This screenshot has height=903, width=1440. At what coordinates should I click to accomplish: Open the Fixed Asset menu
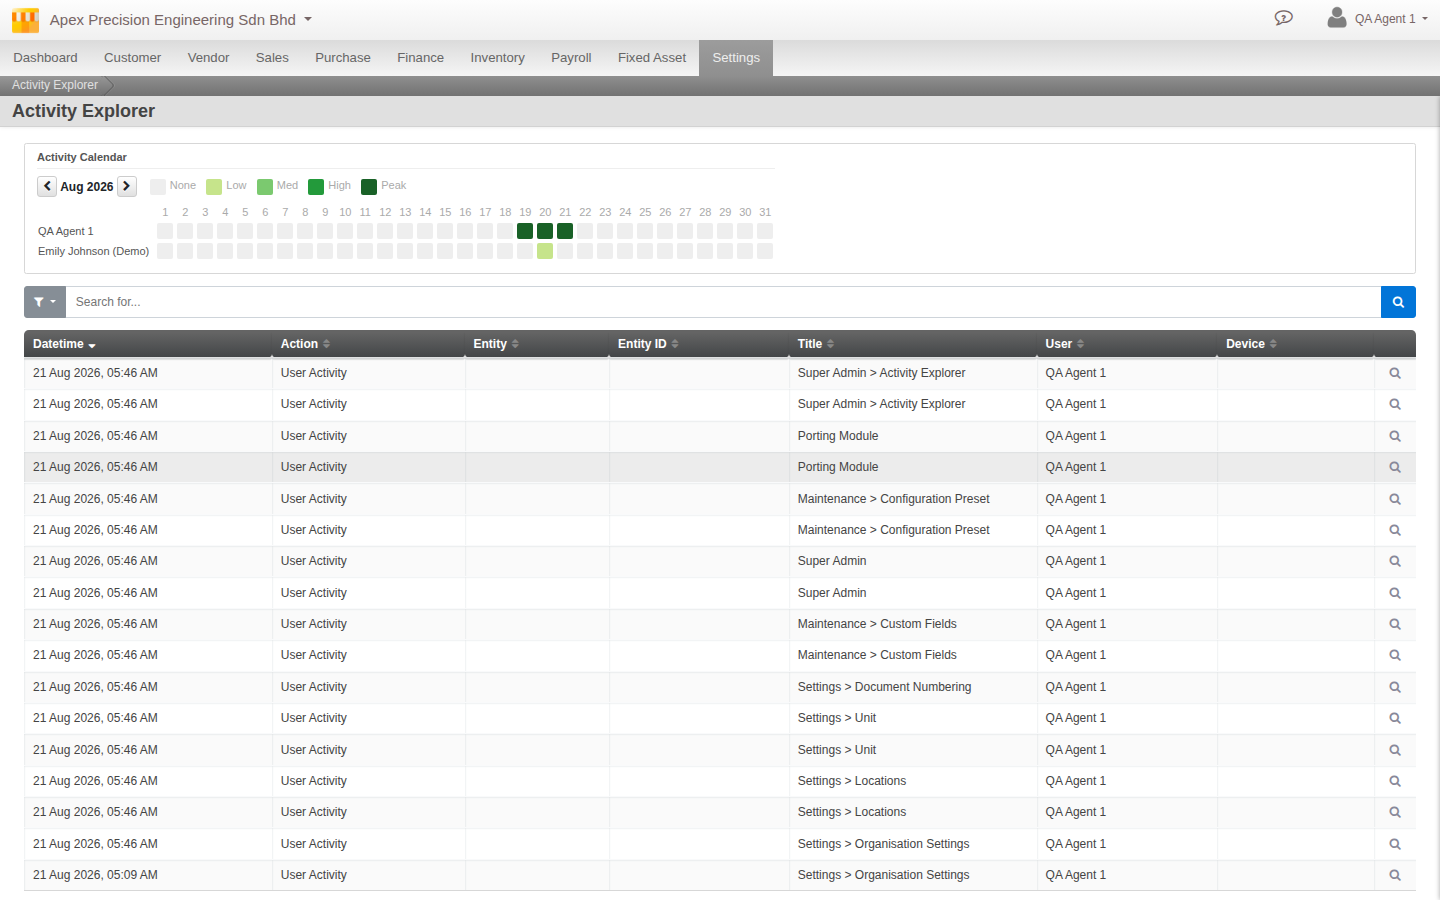(652, 58)
